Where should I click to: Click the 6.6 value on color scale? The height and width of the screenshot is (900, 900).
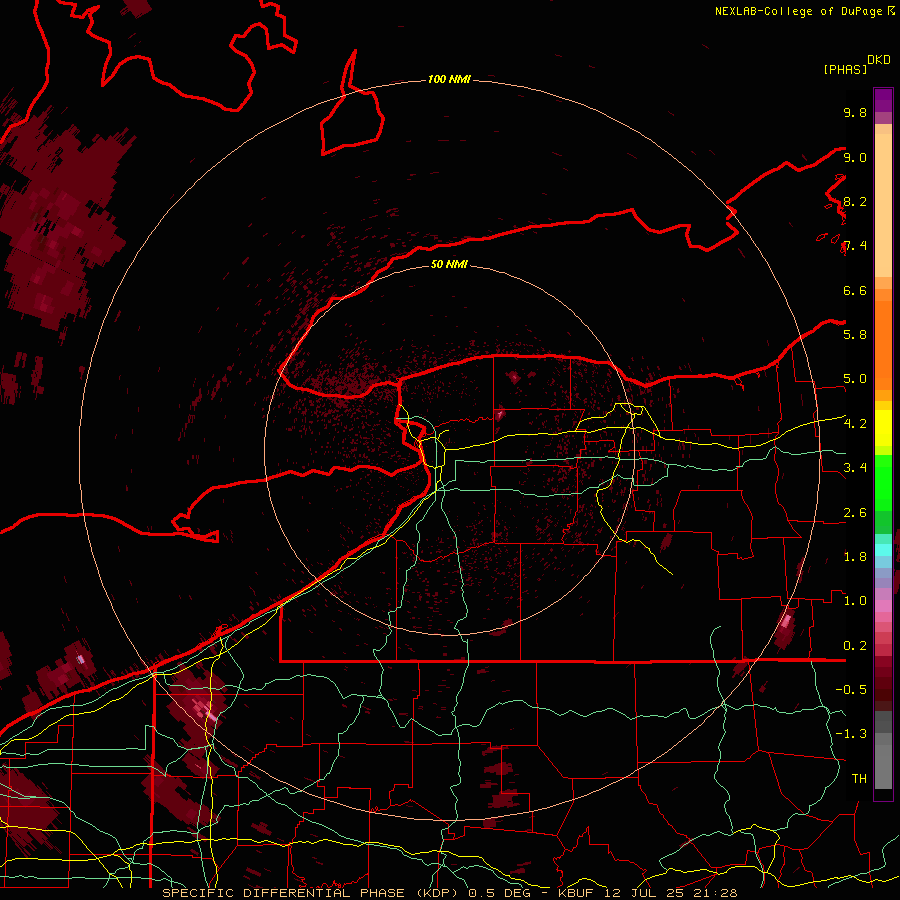coord(855,290)
